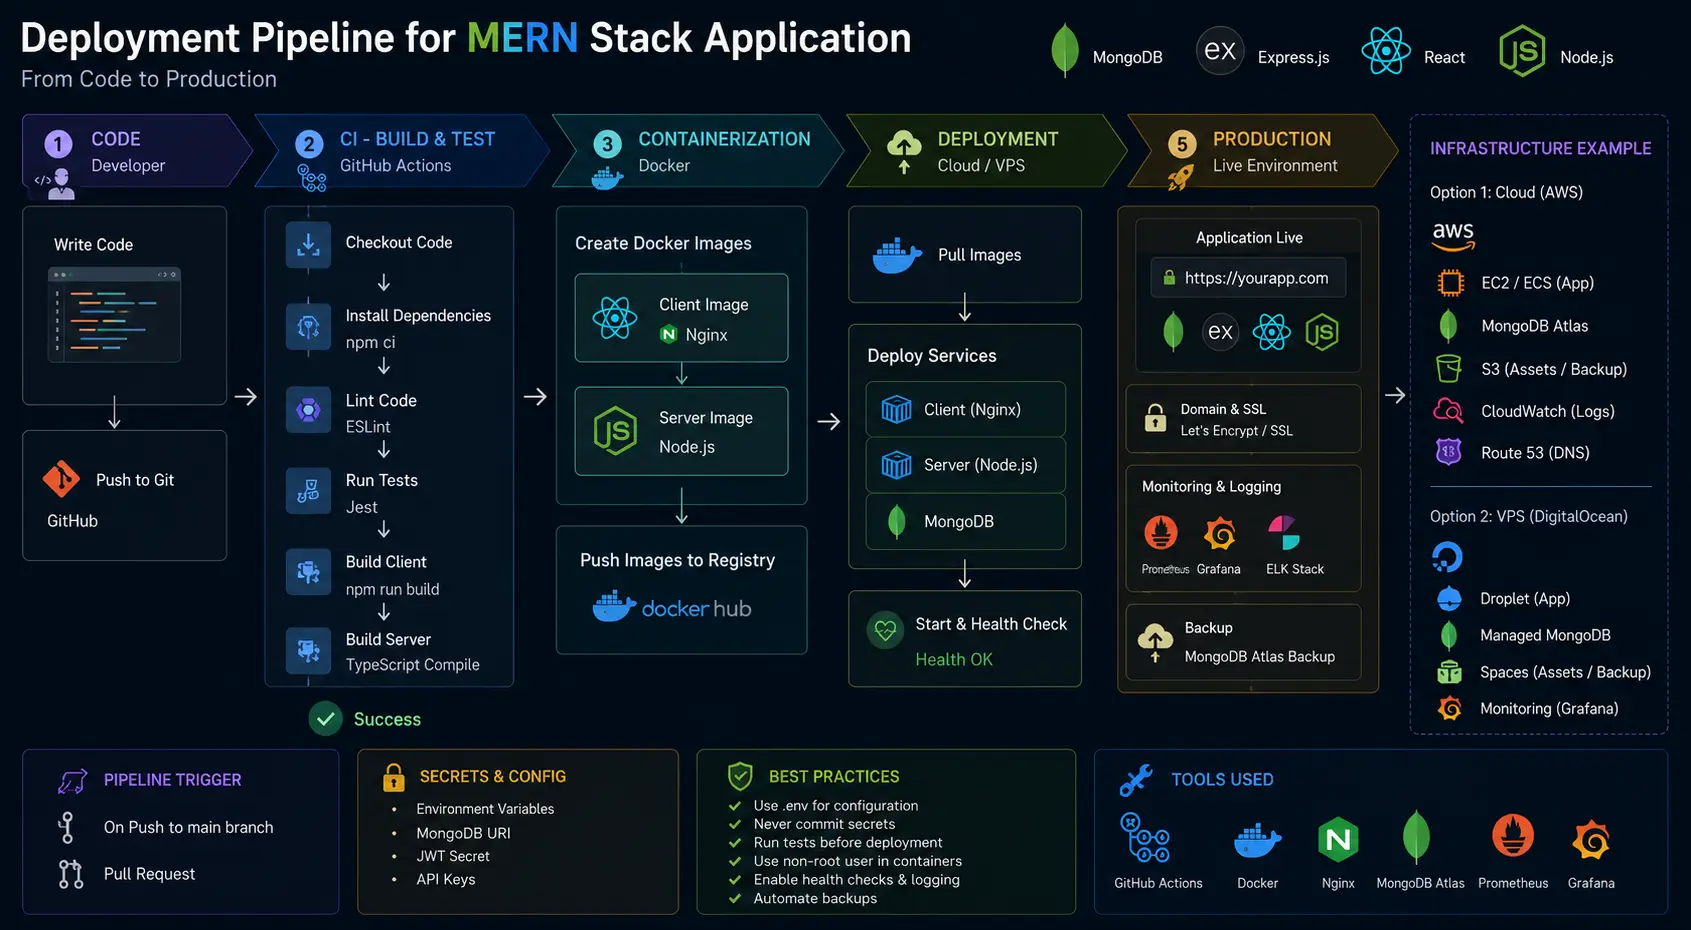Click the Grafana icon beside Monitoring (Grafana)
1691x930 pixels.
pos(1449,708)
